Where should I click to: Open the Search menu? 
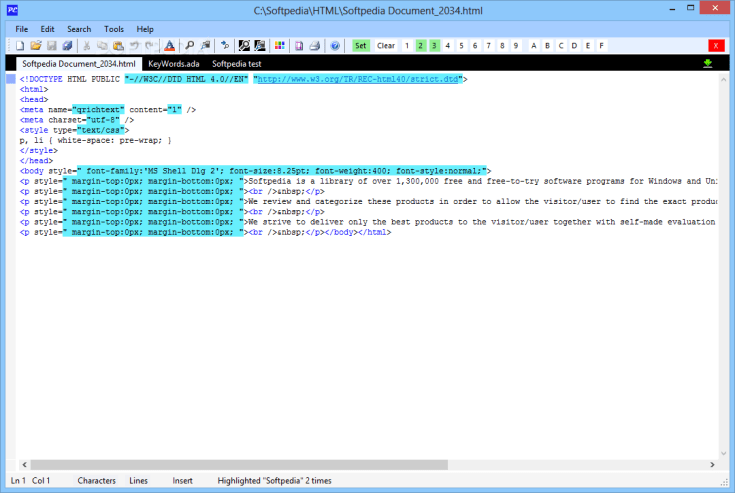(79, 29)
